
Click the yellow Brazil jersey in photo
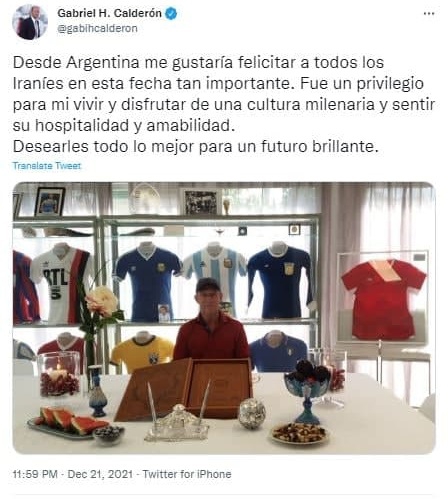coord(142,351)
